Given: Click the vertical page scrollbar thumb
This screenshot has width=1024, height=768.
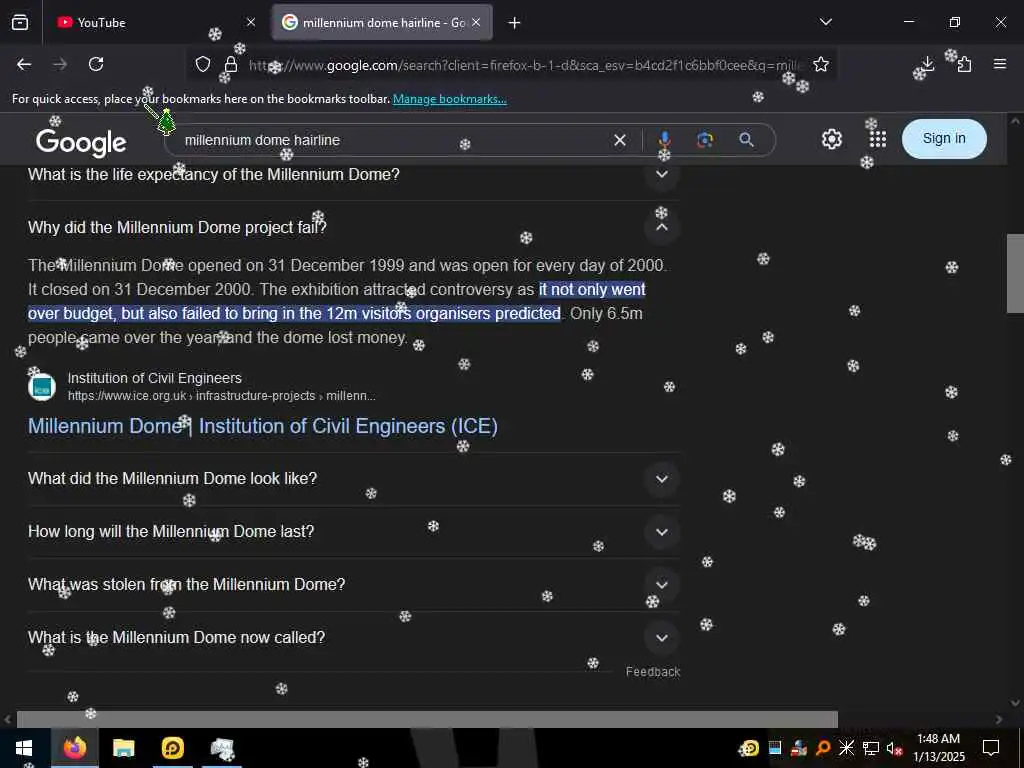Looking at the screenshot, I should click(1015, 274).
